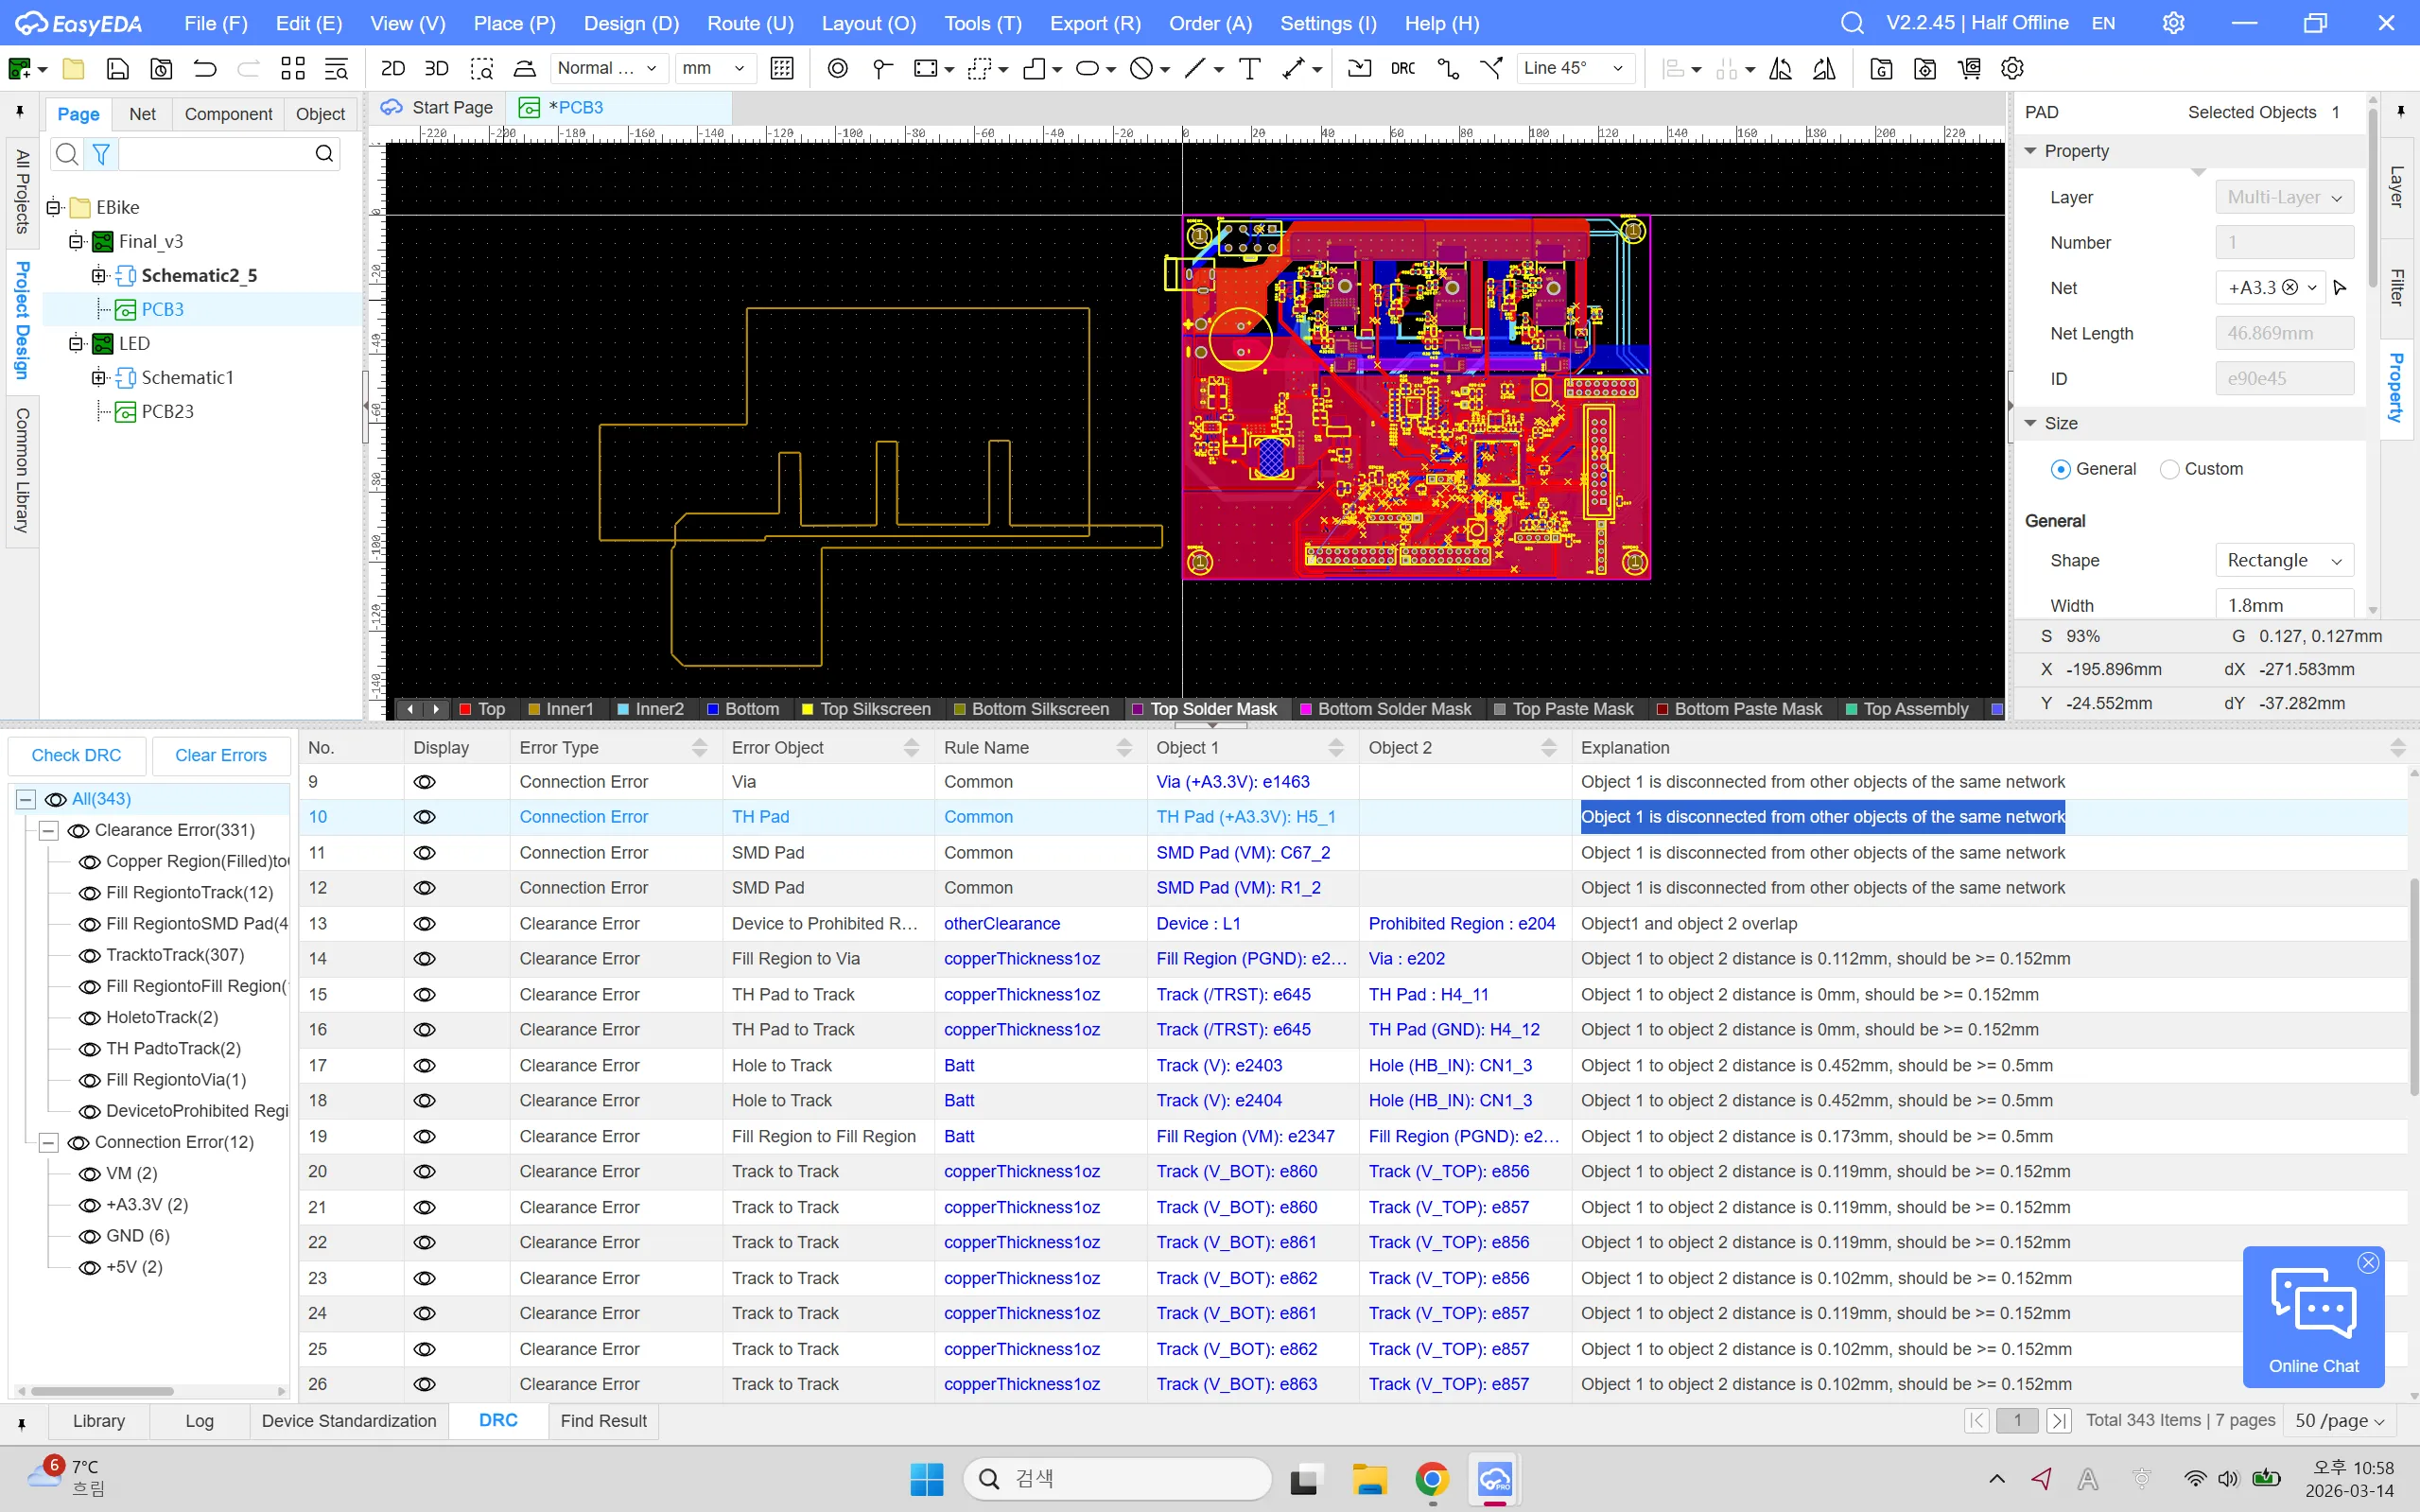
Task: Switch to the Find Result tab
Action: click(603, 1420)
